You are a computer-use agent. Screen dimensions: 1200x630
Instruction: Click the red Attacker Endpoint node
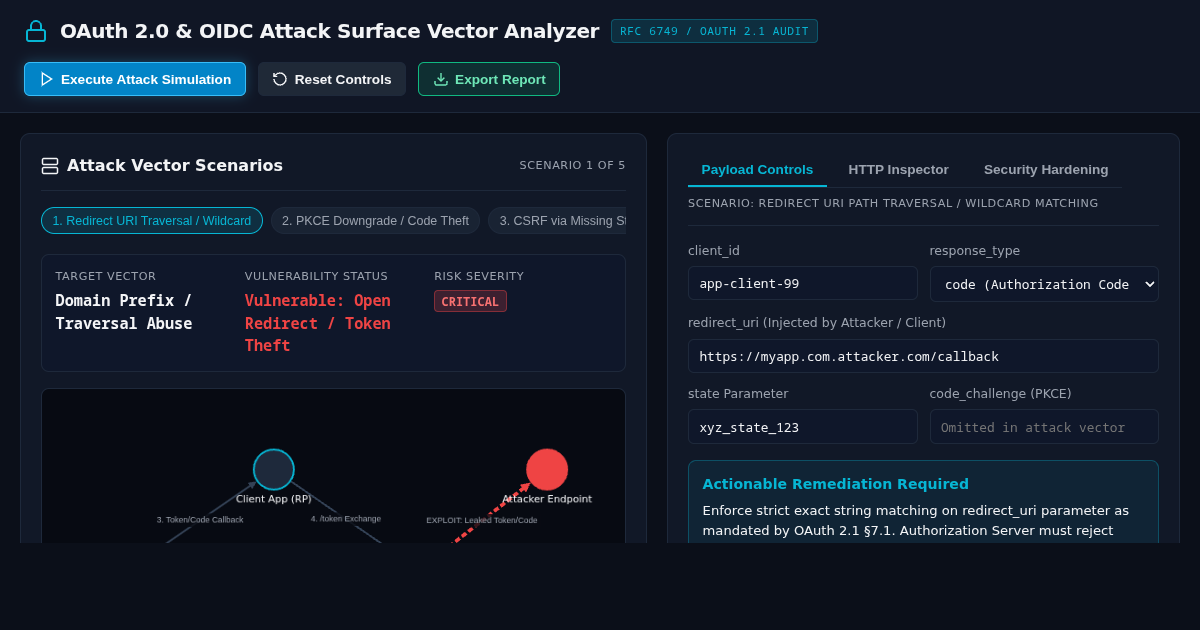click(547, 469)
